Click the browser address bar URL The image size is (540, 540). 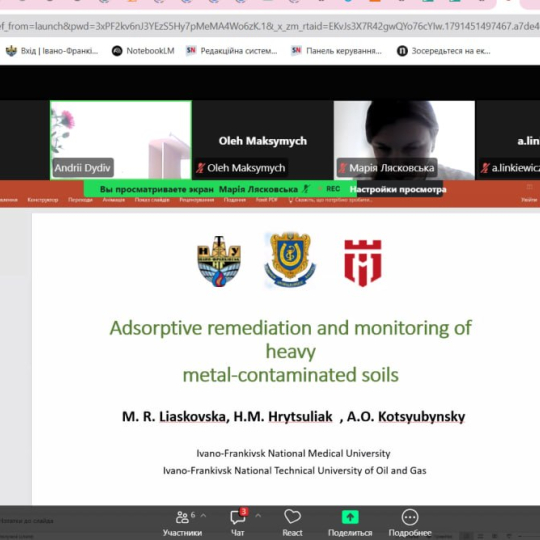tap(270, 26)
